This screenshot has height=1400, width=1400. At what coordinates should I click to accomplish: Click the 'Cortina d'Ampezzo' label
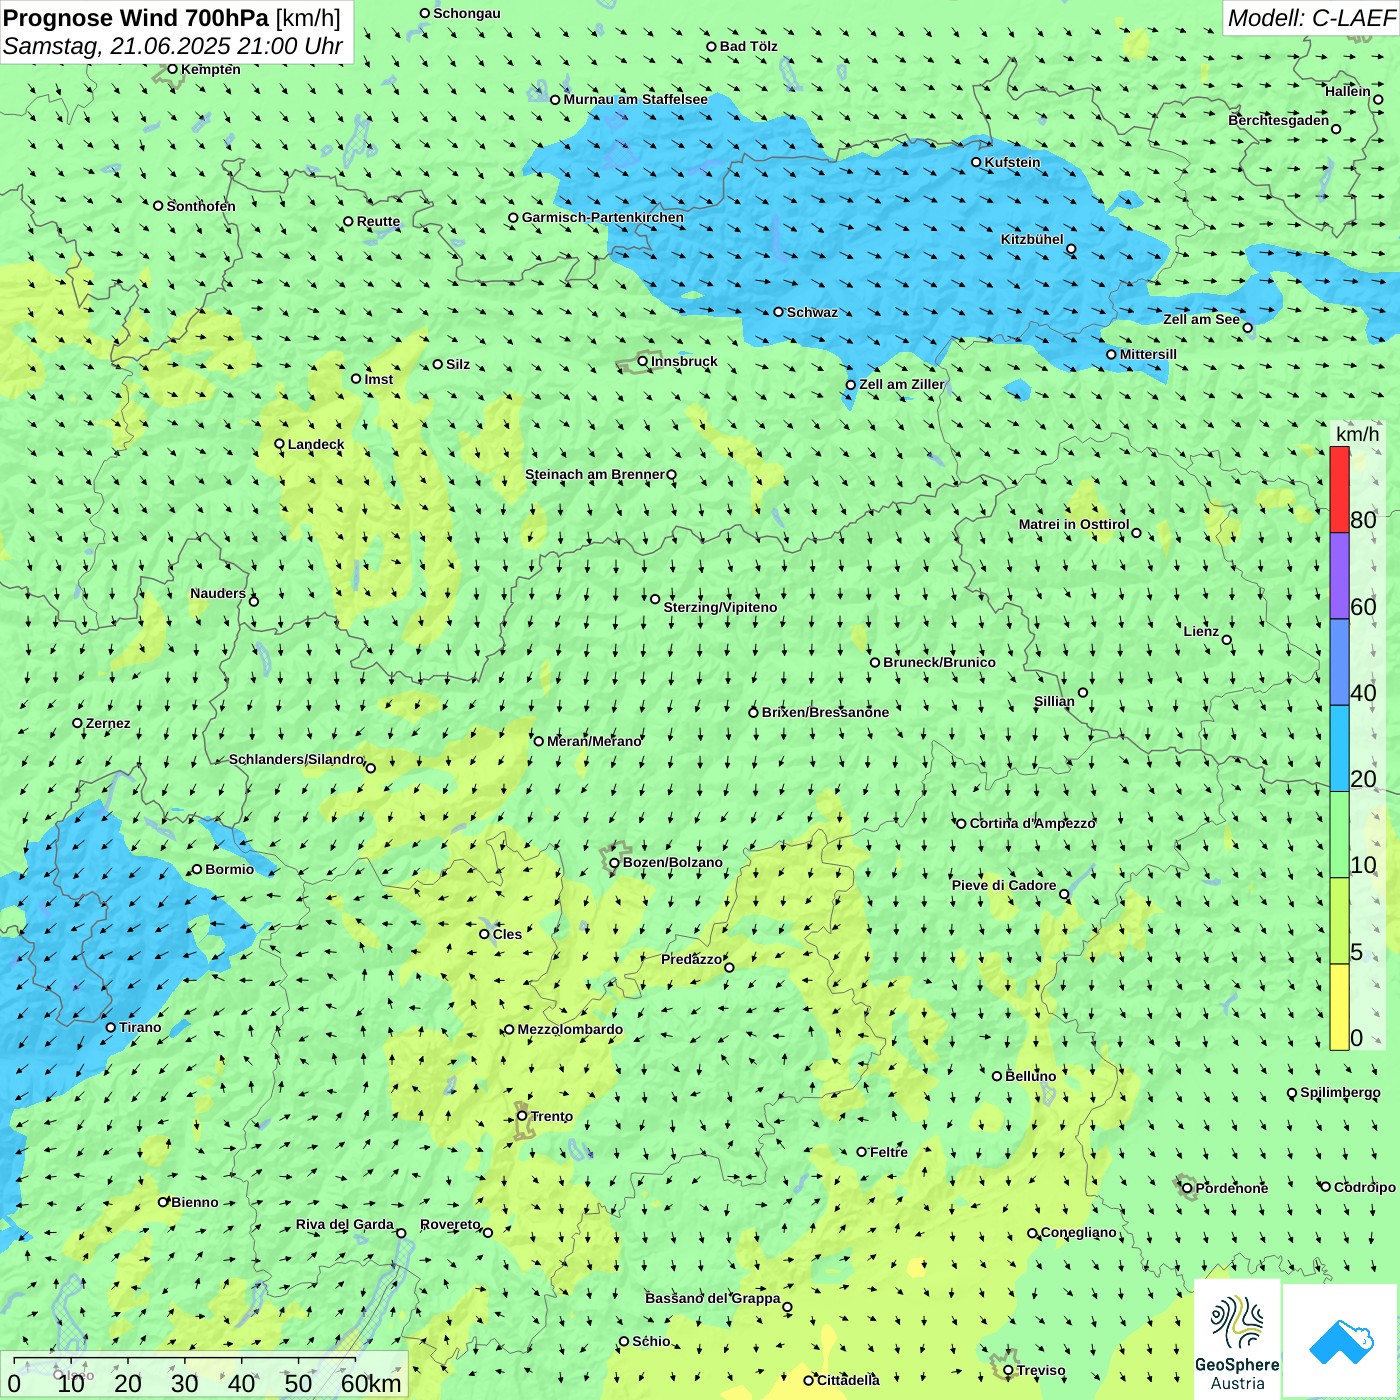[1033, 823]
